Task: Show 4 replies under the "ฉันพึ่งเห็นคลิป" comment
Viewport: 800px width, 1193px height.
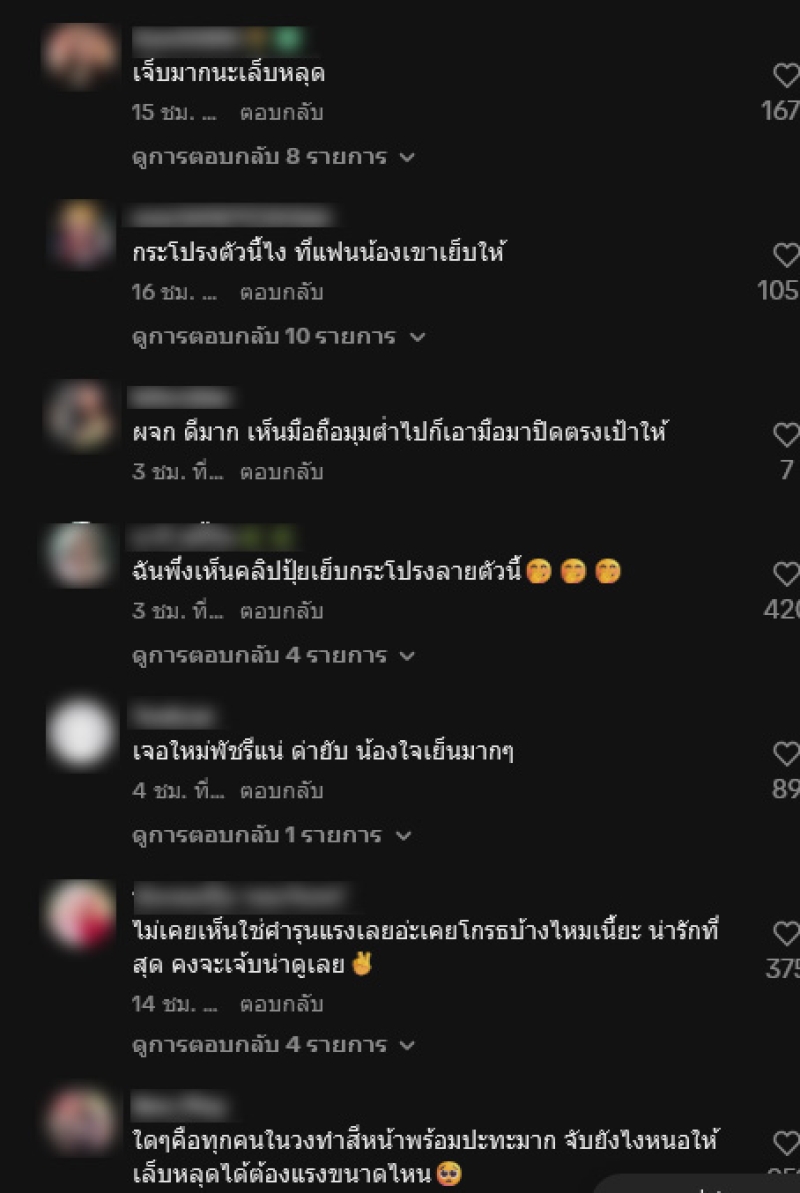Action: [x=273, y=656]
